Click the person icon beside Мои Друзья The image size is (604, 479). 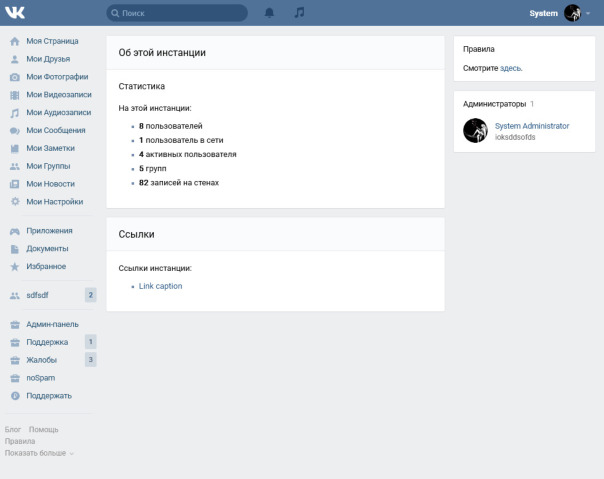[x=15, y=59]
